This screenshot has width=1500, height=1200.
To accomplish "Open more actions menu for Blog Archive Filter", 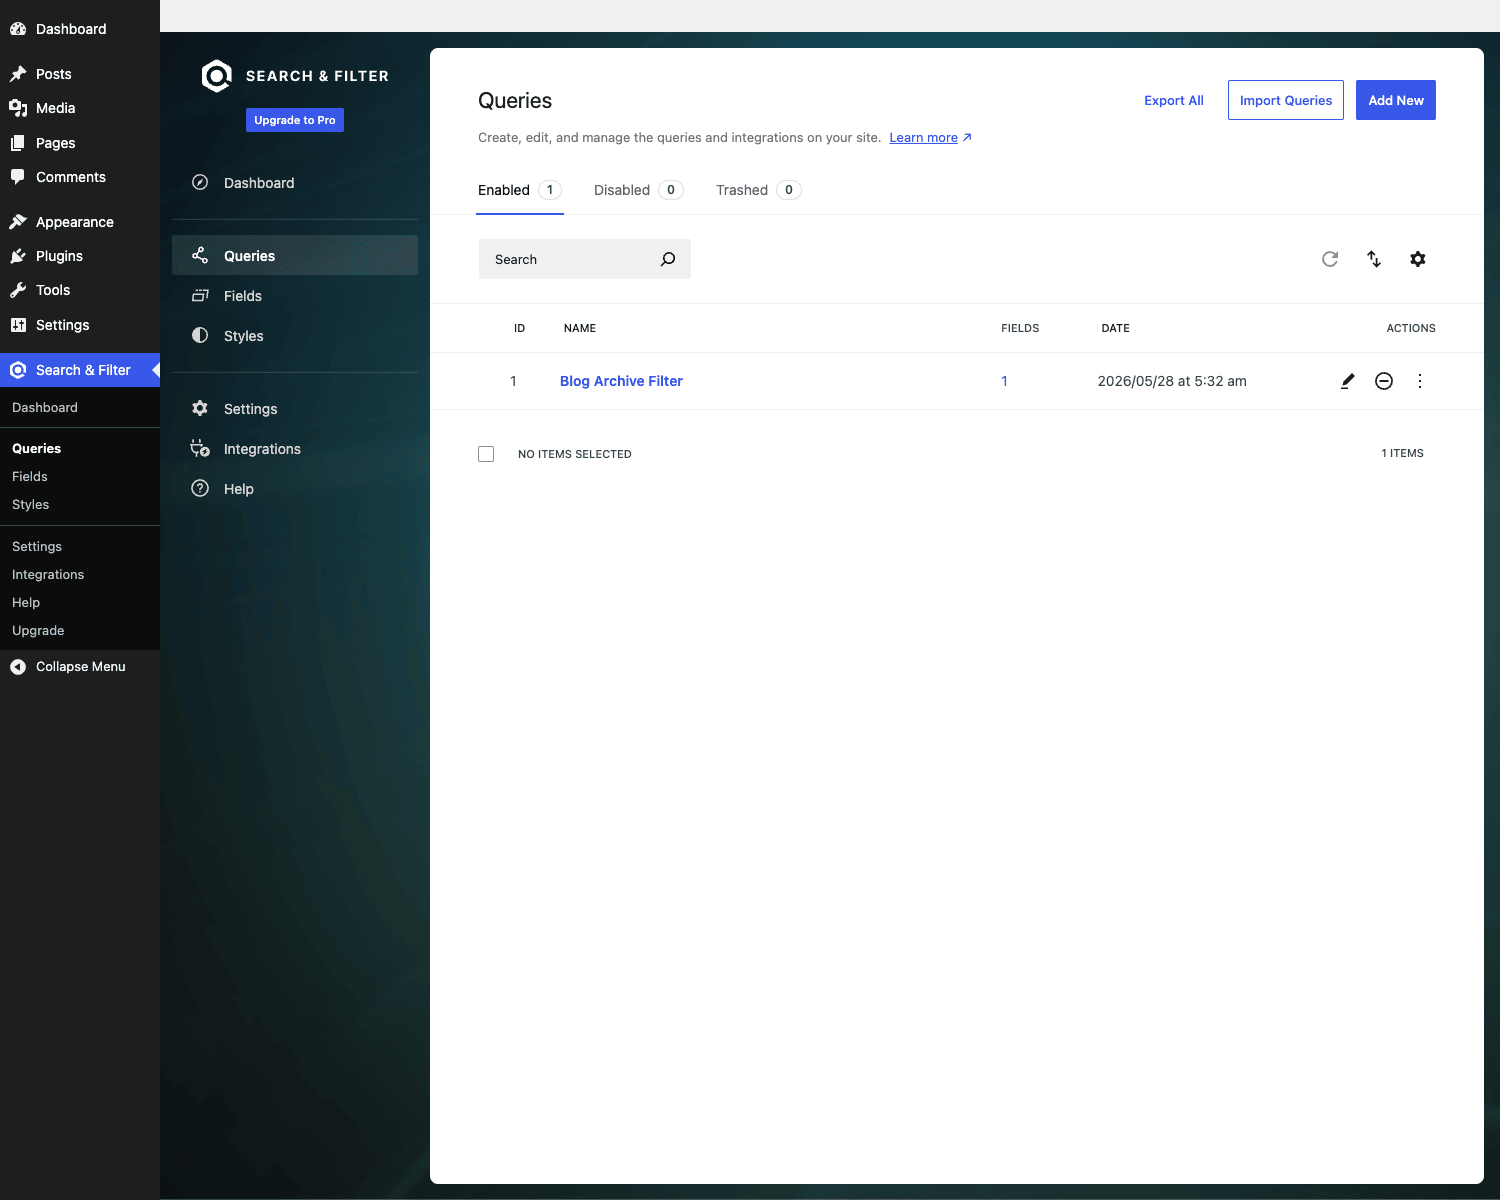I will (1420, 381).
